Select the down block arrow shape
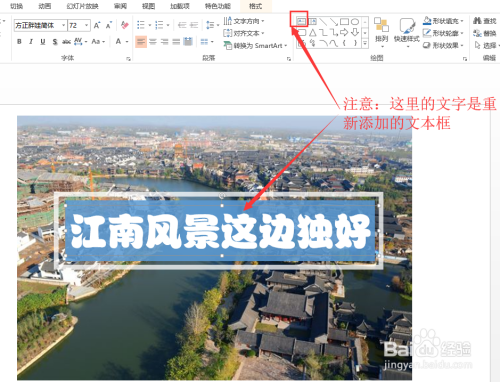500x382 pixels. tap(355, 32)
